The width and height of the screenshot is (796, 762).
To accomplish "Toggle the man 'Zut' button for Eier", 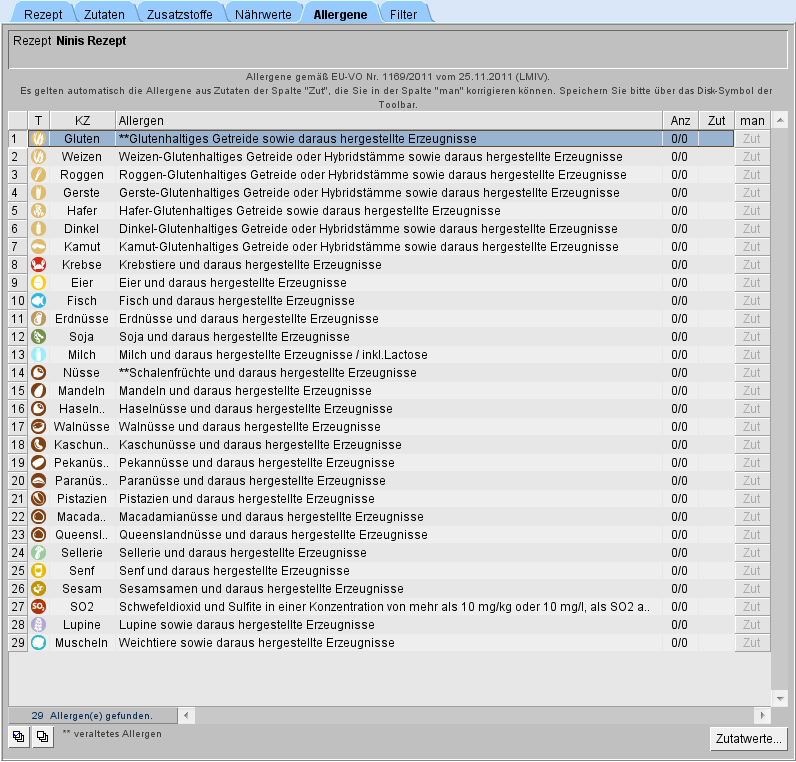I will coord(752,283).
